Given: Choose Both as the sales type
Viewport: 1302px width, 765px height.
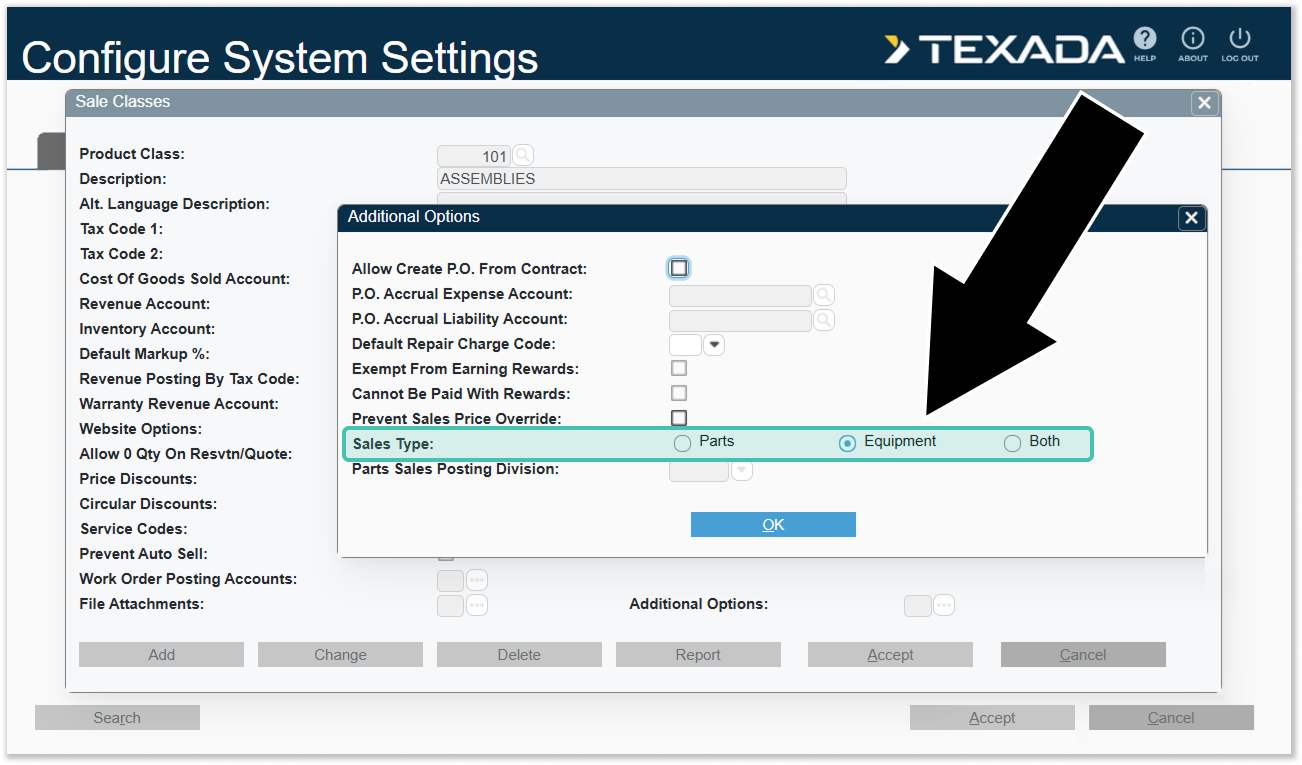Looking at the screenshot, I should [1012, 443].
